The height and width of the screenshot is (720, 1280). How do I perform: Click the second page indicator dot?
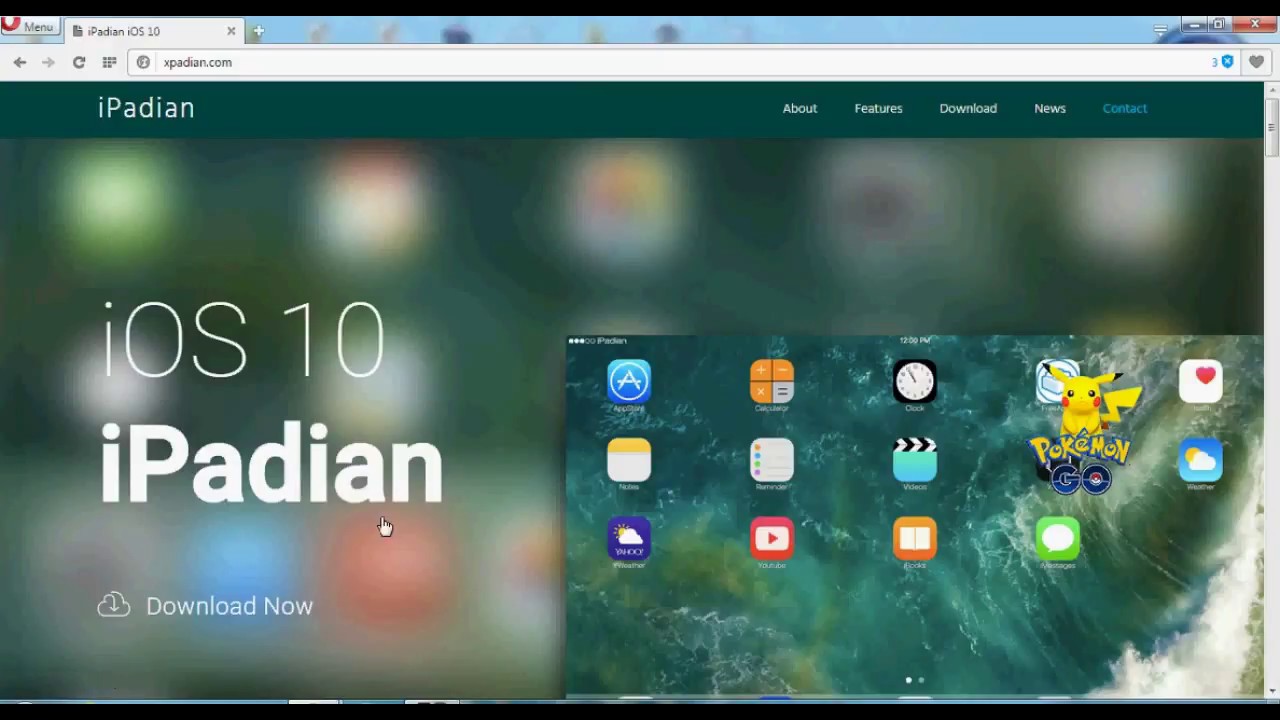(x=921, y=680)
